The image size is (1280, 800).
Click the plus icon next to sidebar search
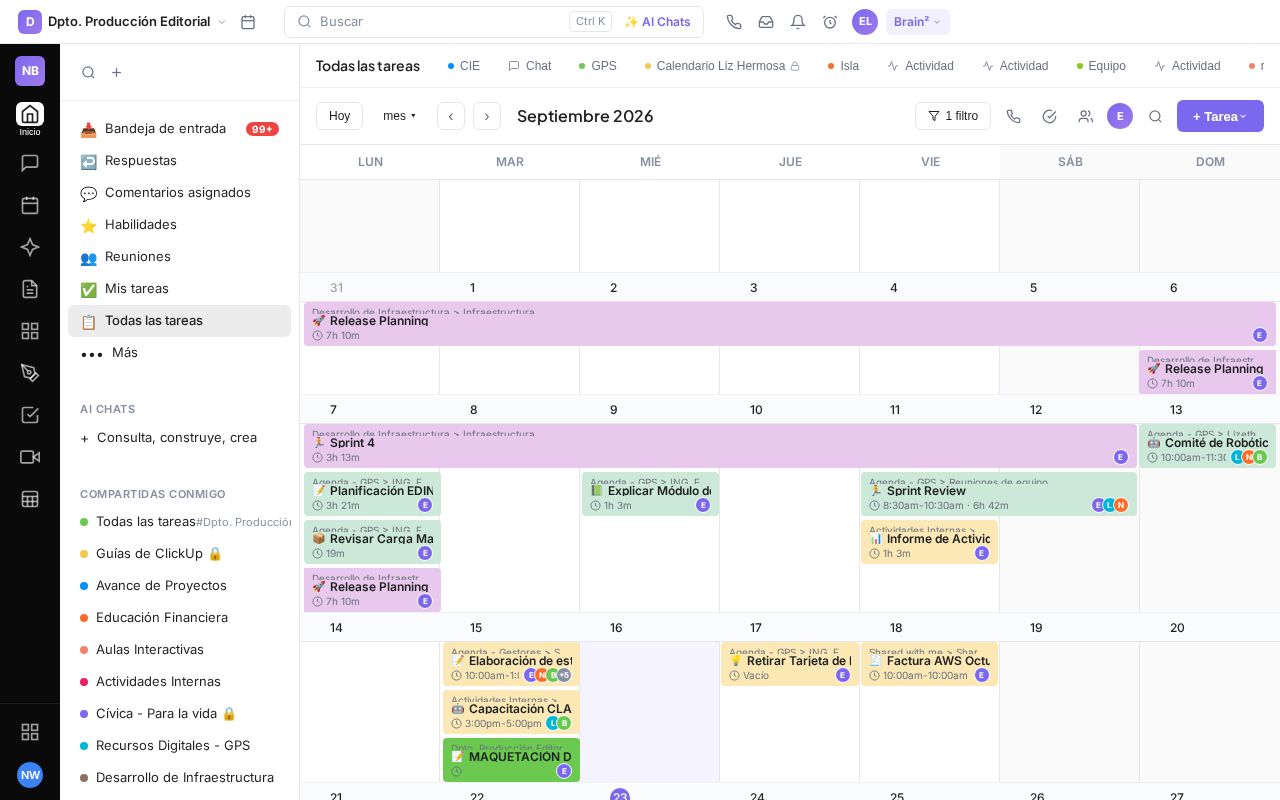click(x=116, y=72)
